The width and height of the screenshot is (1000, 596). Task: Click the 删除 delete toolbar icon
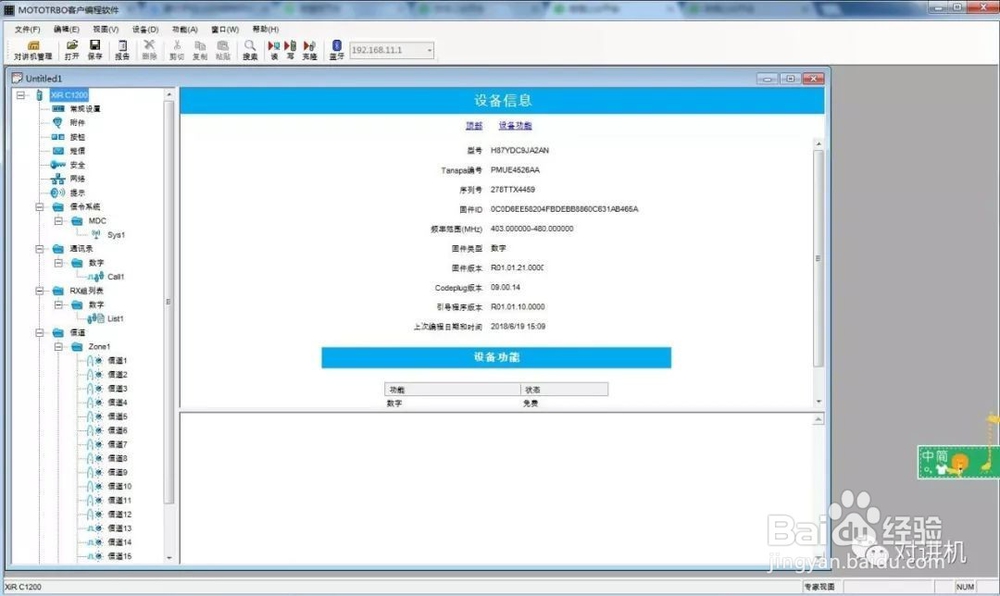[x=149, y=50]
